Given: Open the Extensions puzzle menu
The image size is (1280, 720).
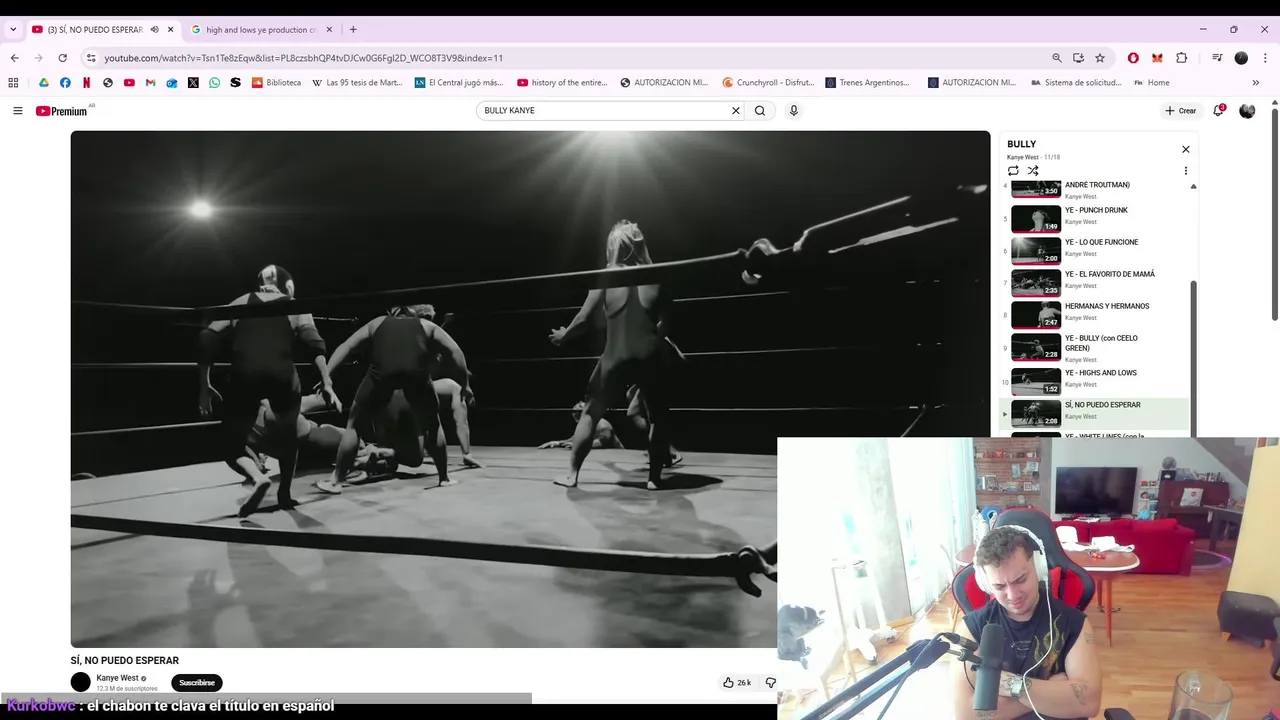Looking at the screenshot, I should click(x=1181, y=58).
